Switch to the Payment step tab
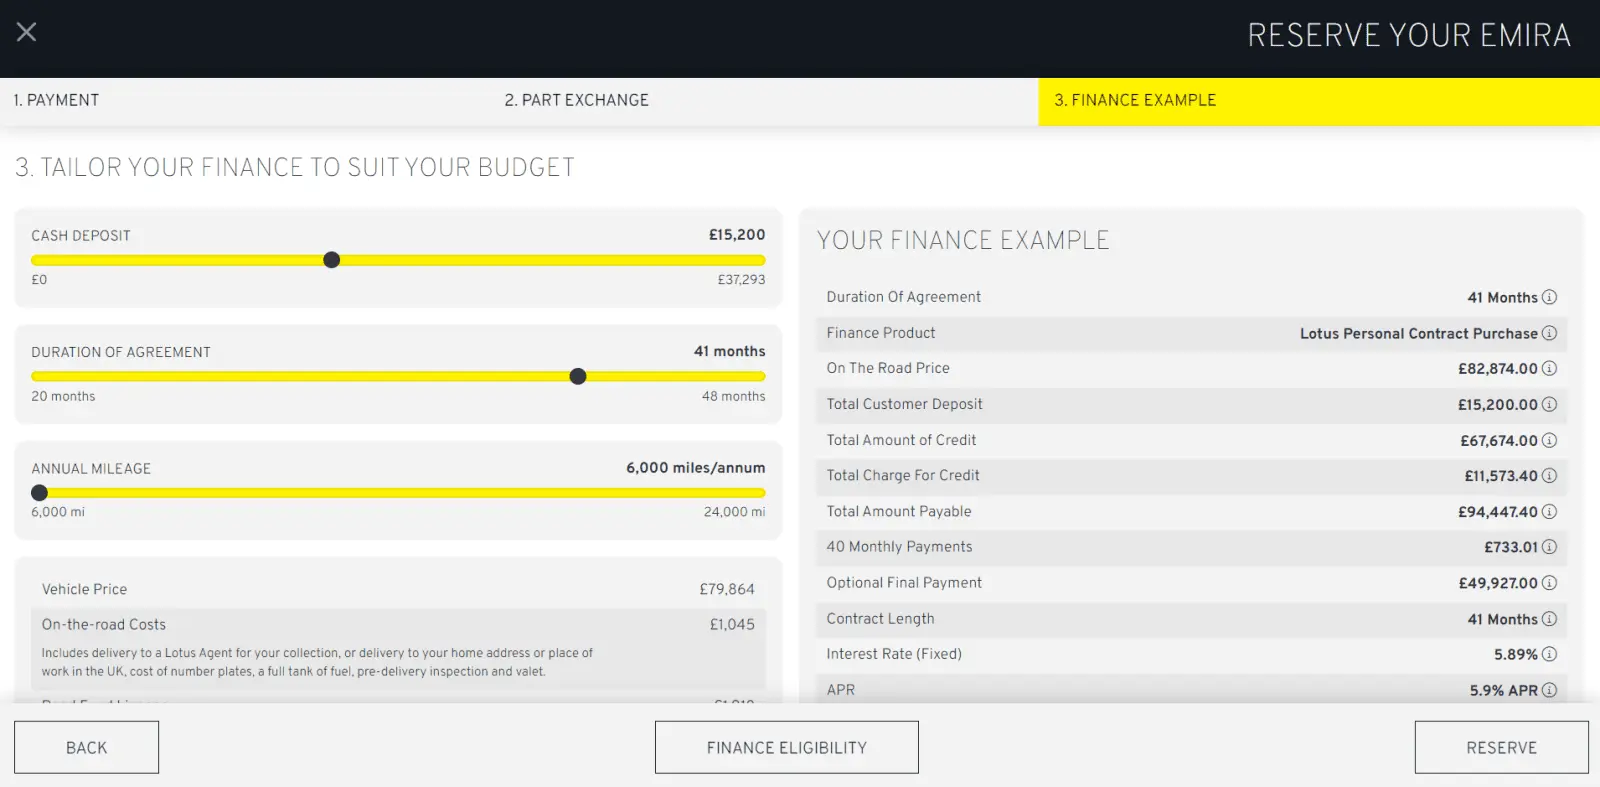The image size is (1600, 787). click(x=56, y=100)
